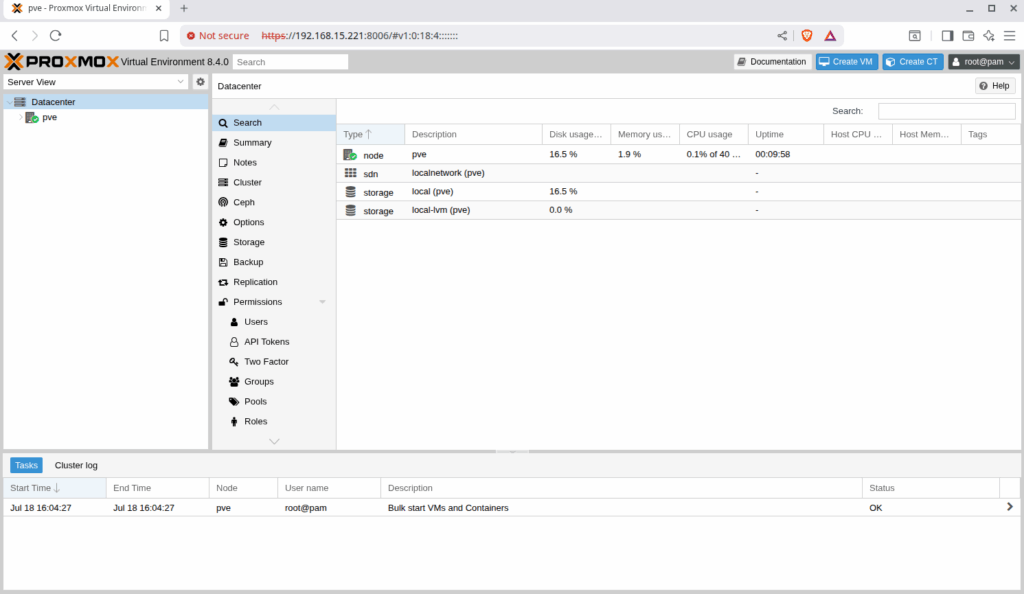Click the Brave shields lion icon
1024x594 pixels.
(807, 35)
